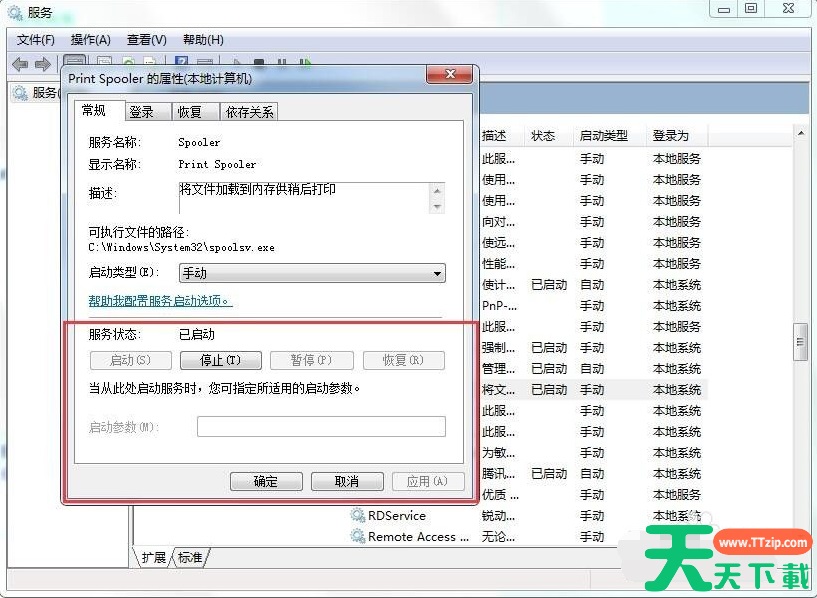The width and height of the screenshot is (817, 598).
Task: Click the gear icon beside Remote Access
Action: (357, 537)
